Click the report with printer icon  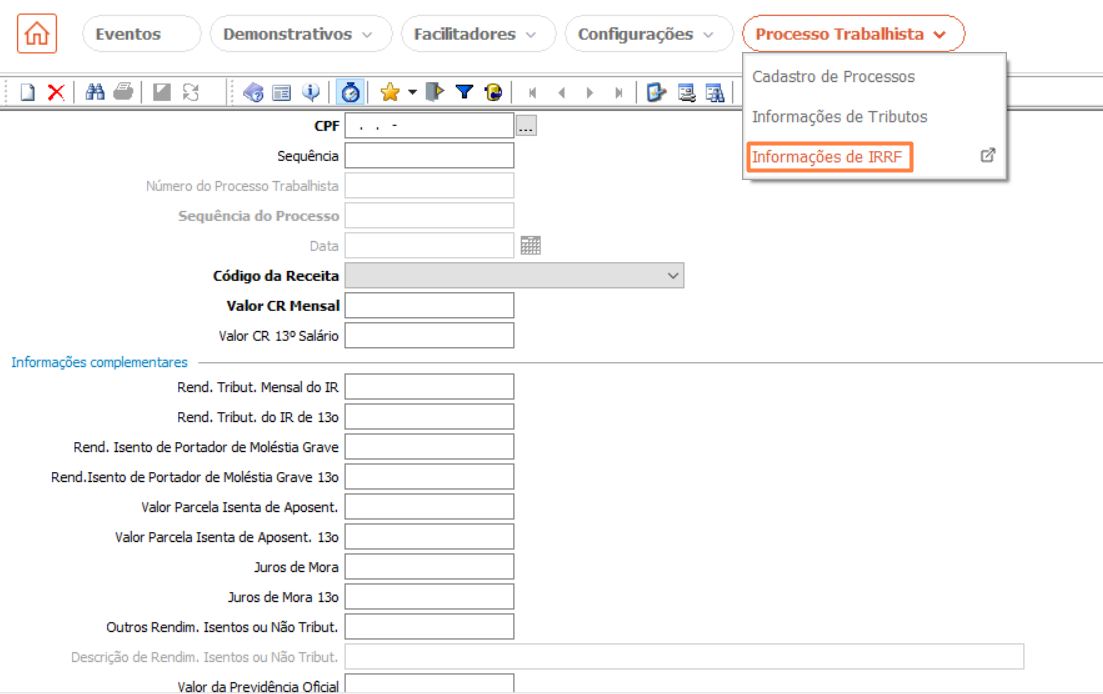click(x=687, y=92)
